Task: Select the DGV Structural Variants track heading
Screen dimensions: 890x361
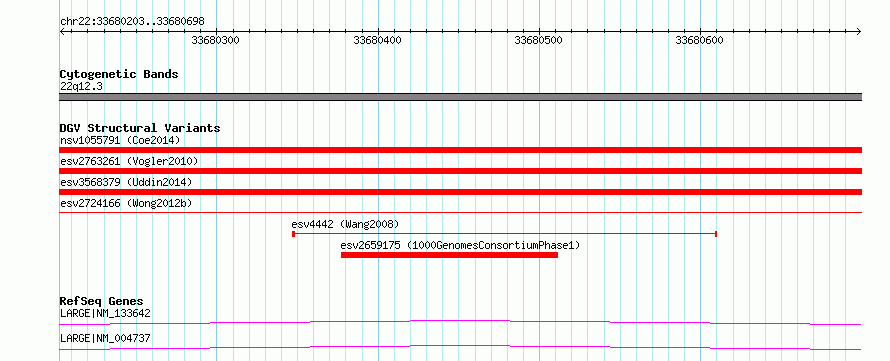Action: pyautogui.click(x=140, y=128)
